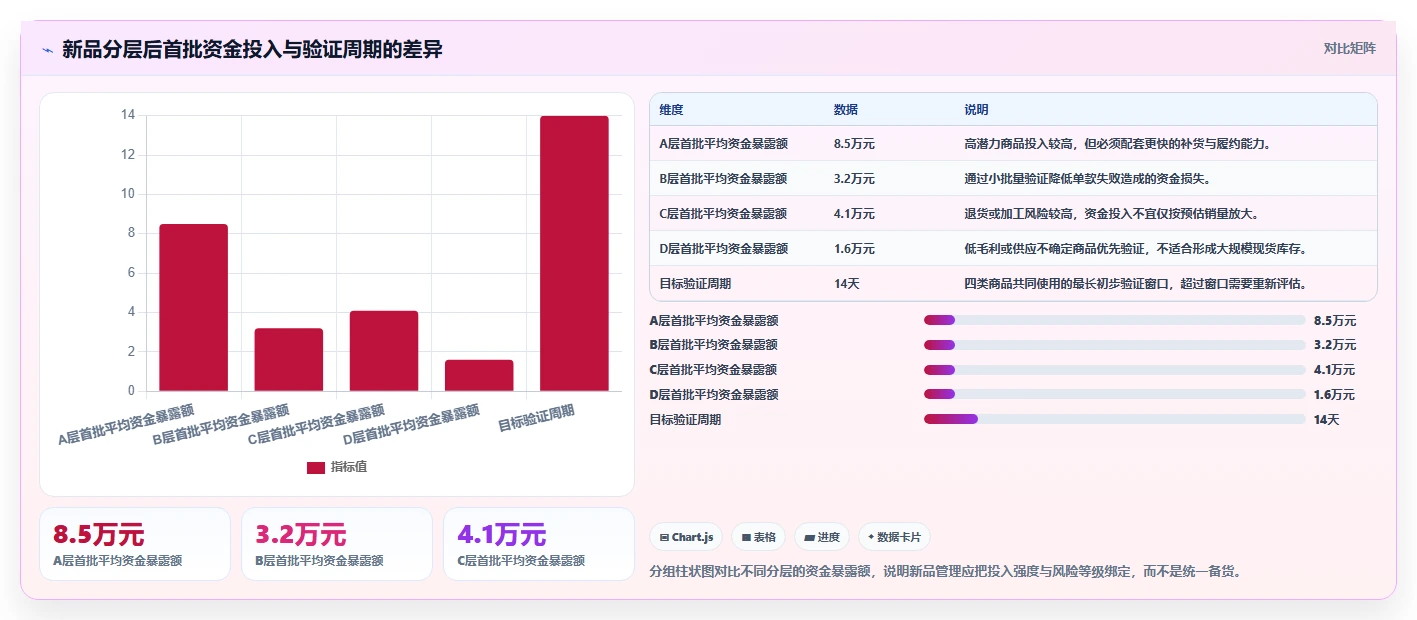Click the B层 progress bar showing 3.2万元
This screenshot has height=620, width=1417.
coord(1115,345)
